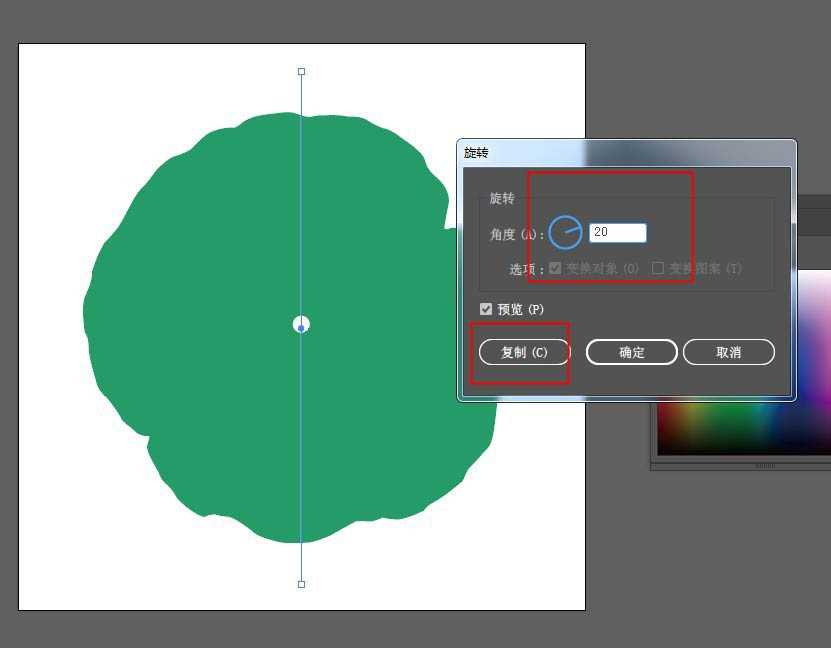Click the vertical blue guide line
The height and width of the screenshot is (648, 831).
point(301,200)
